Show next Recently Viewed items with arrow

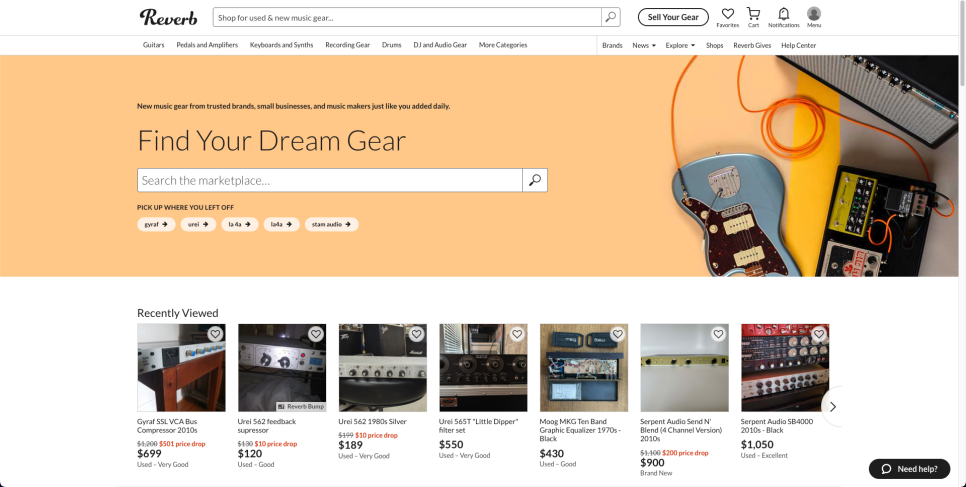pyautogui.click(x=832, y=407)
